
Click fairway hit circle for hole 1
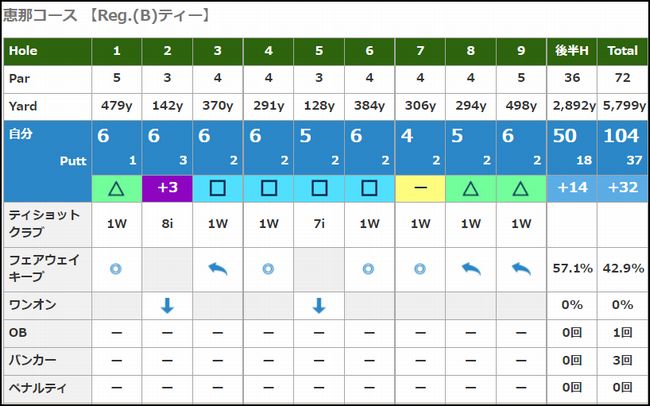(116, 269)
